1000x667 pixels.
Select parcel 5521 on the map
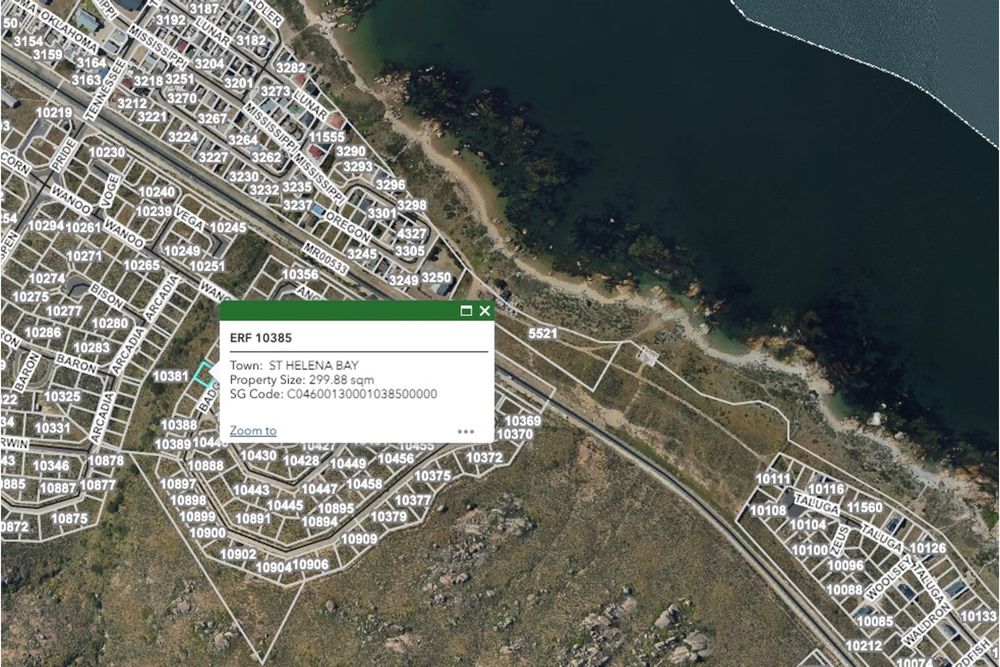click(x=542, y=332)
